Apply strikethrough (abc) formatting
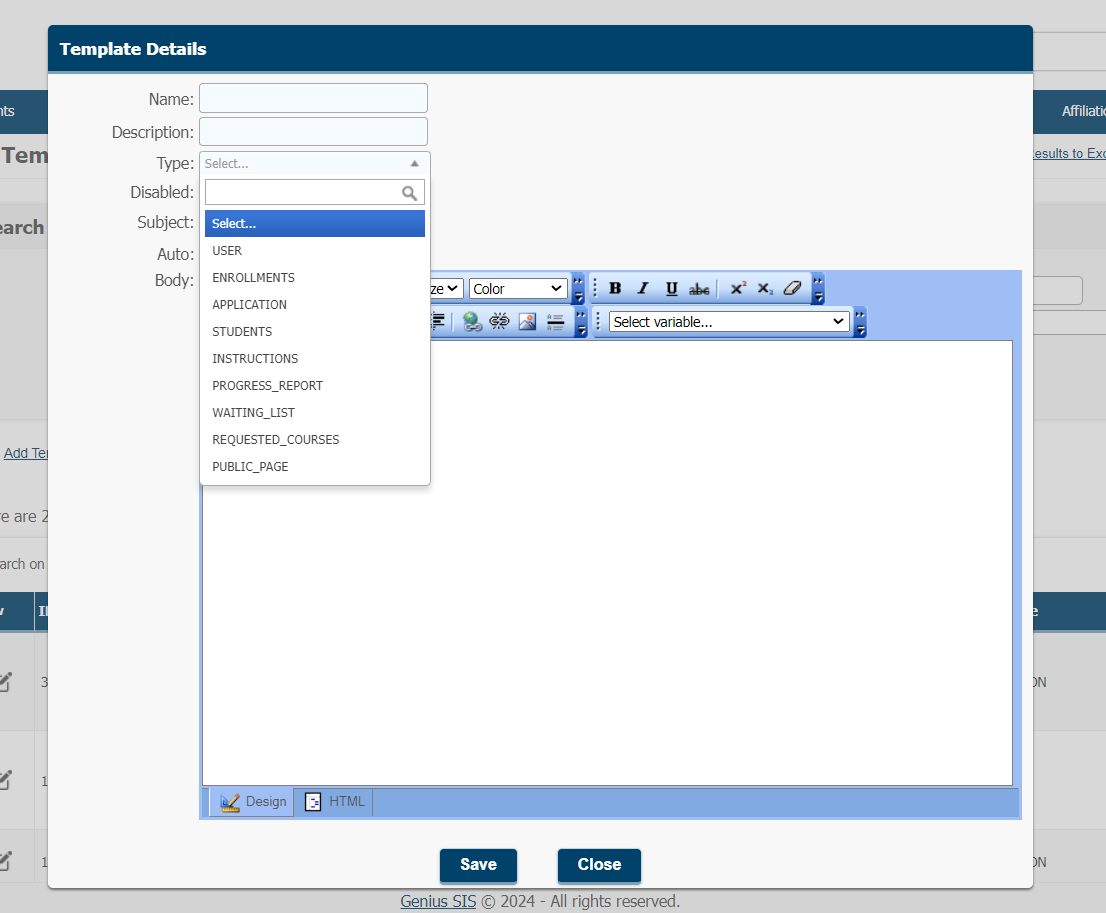This screenshot has width=1106, height=913. coord(699,289)
